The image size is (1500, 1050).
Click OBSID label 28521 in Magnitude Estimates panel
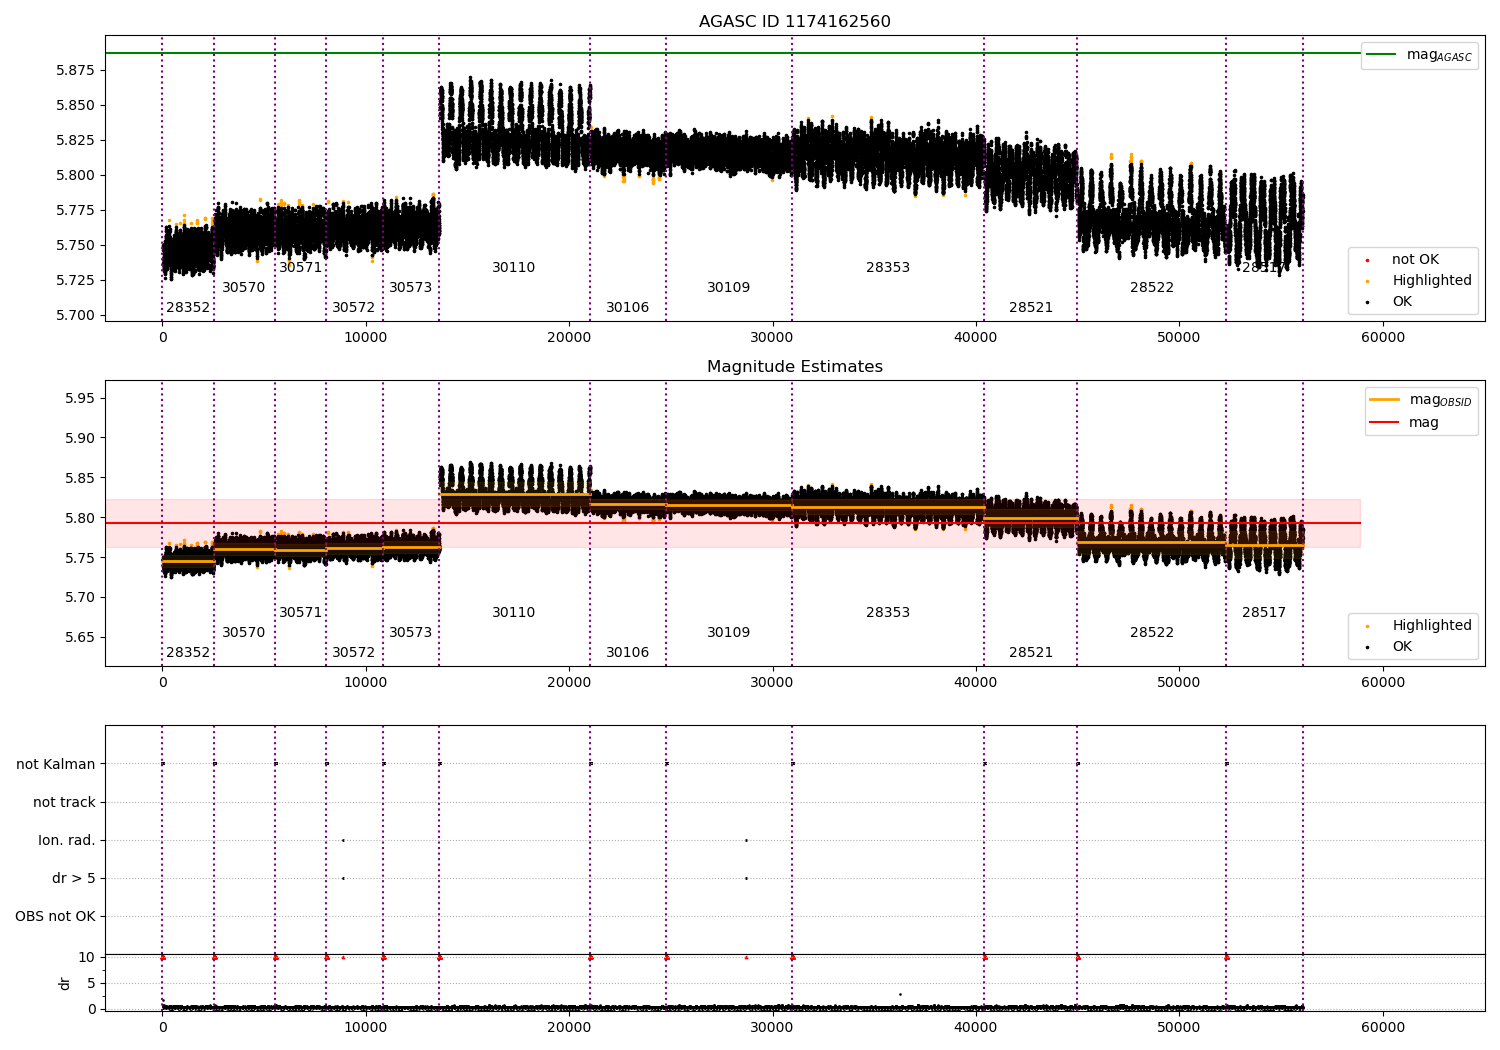coord(1031,652)
